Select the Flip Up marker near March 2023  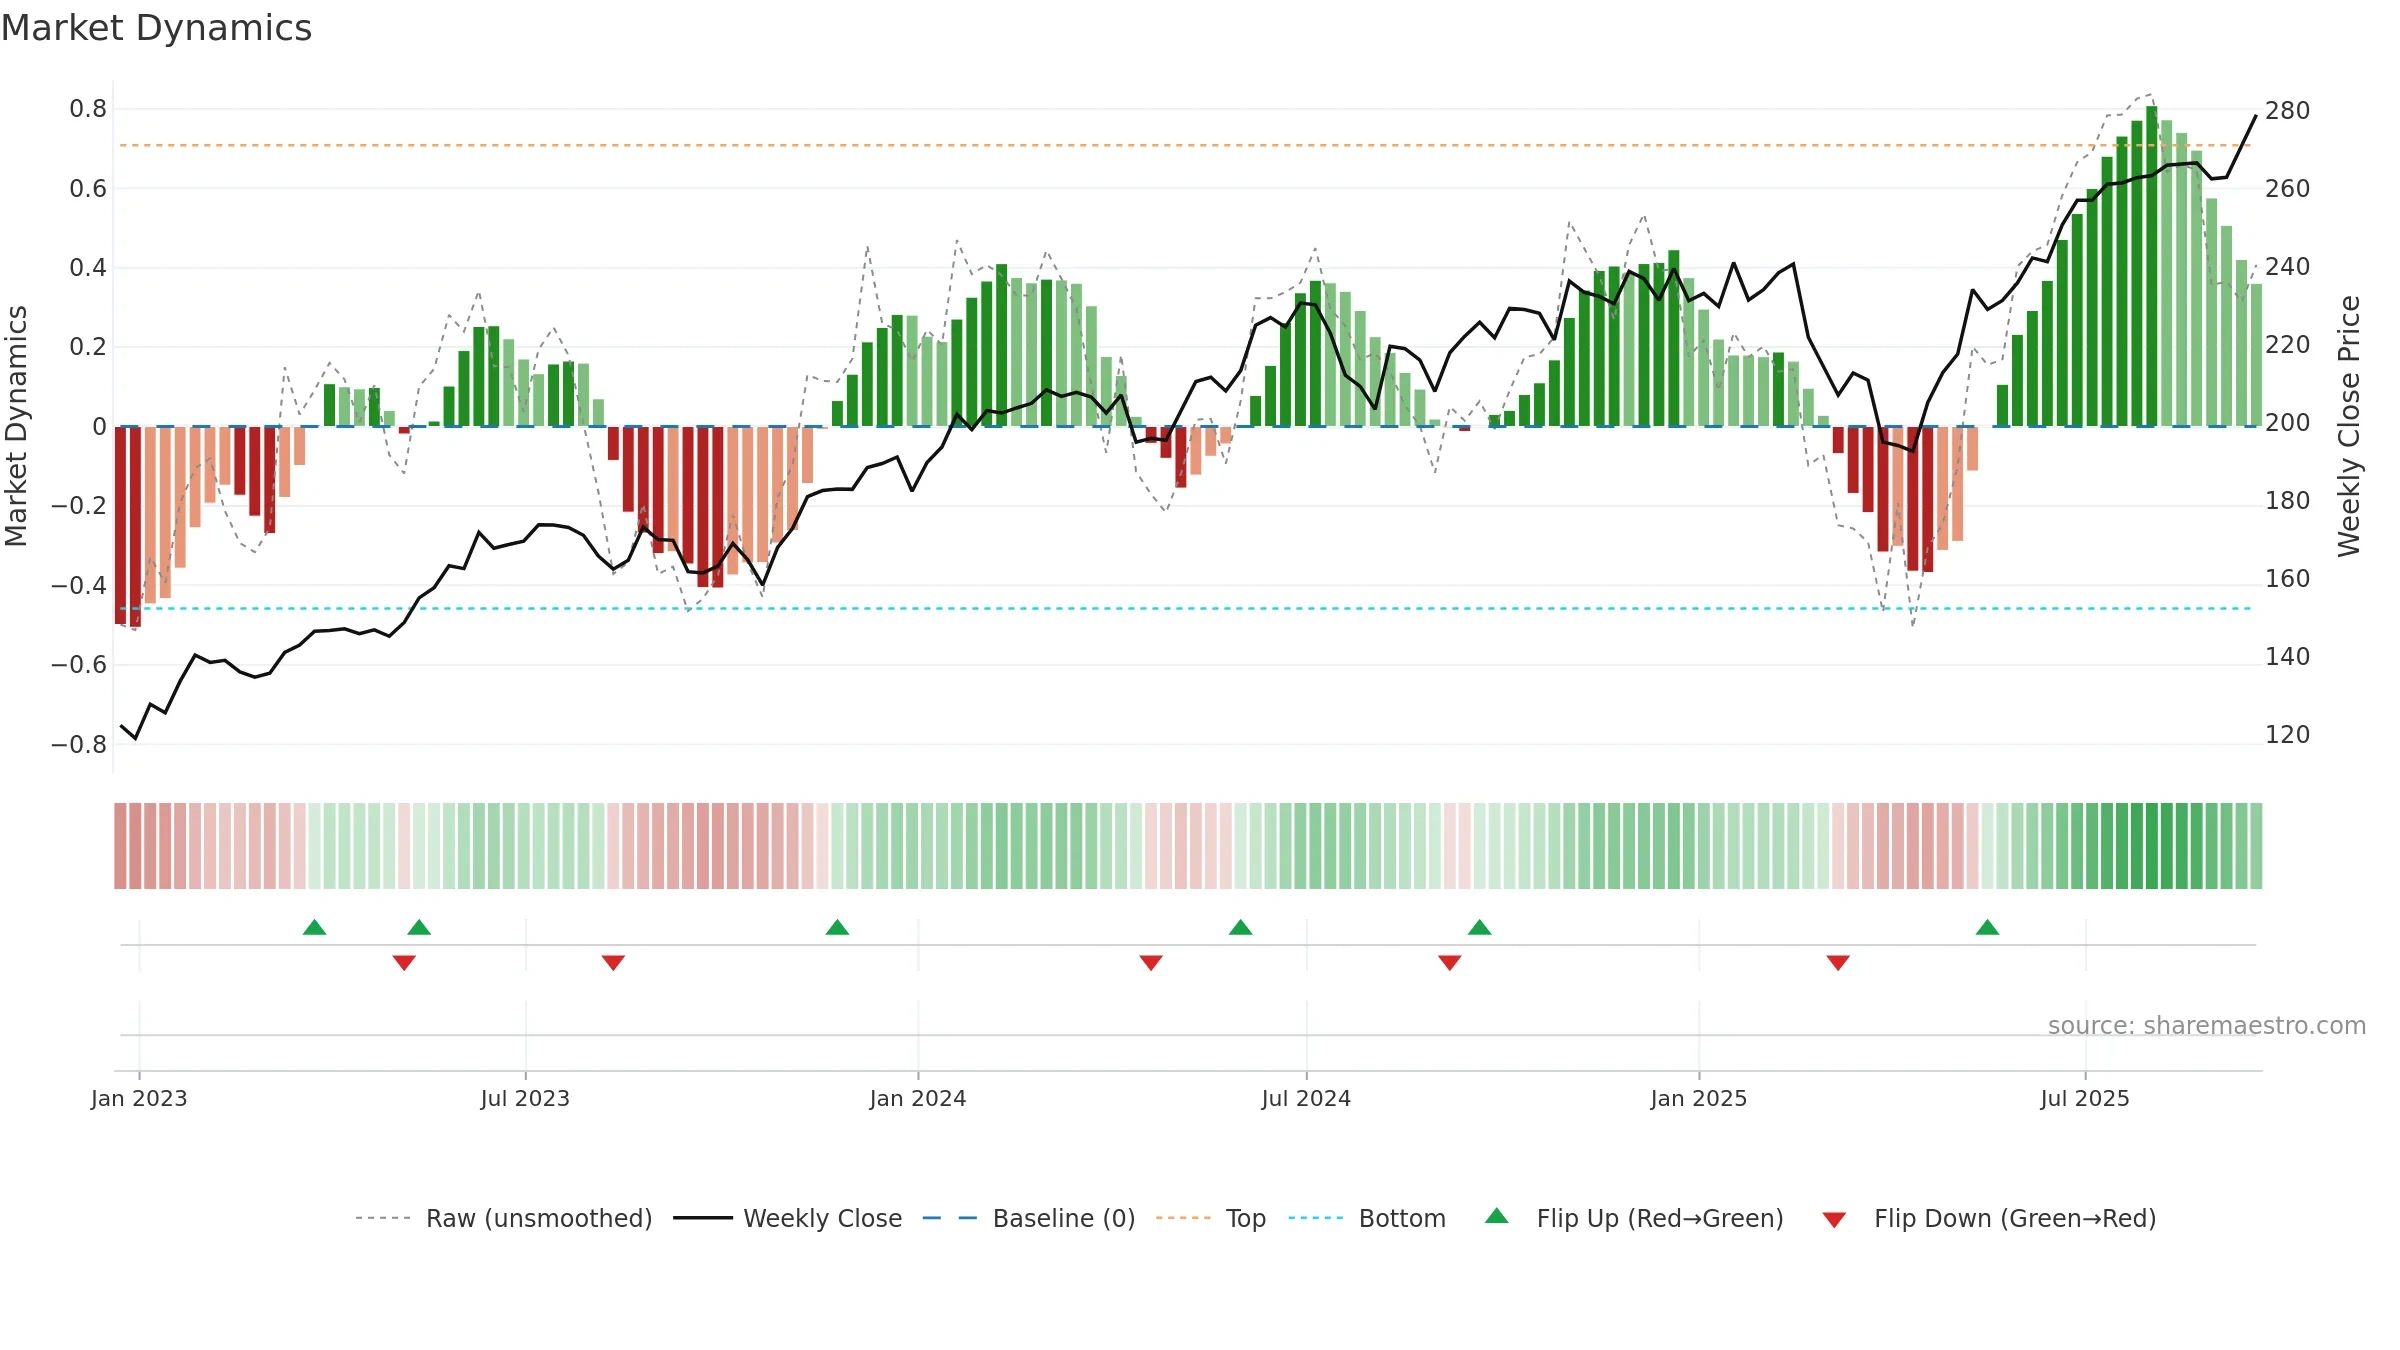pyautogui.click(x=314, y=927)
